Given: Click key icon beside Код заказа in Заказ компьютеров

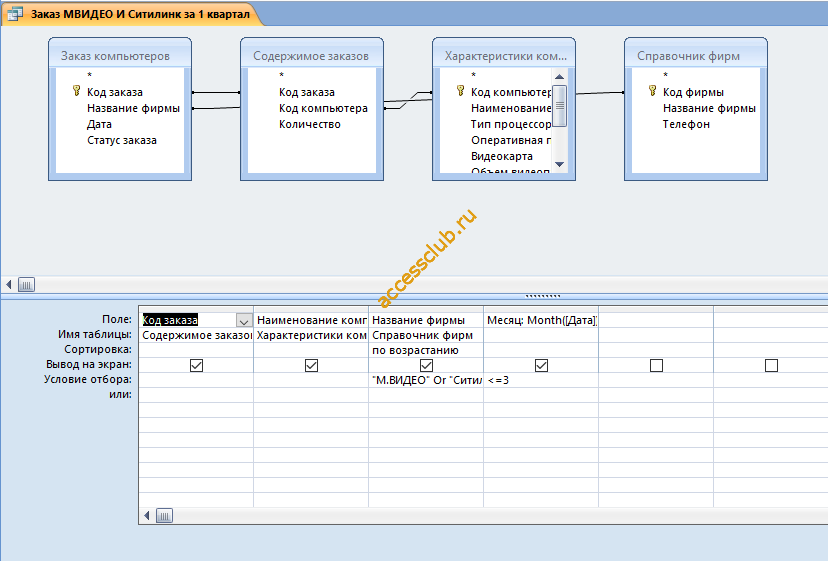Looking at the screenshot, I should [77, 91].
